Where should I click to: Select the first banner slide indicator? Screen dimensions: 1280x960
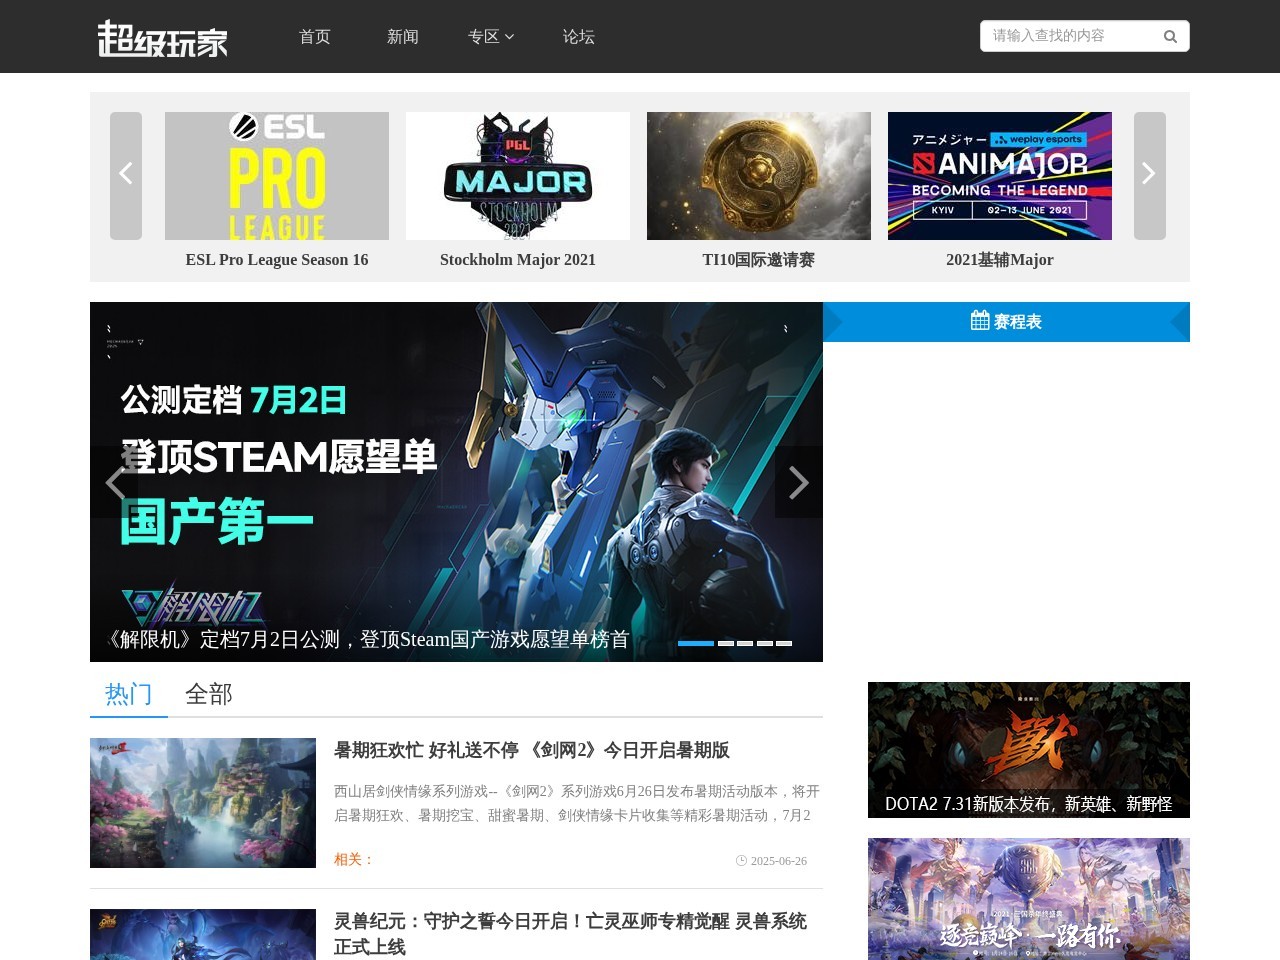pos(696,643)
